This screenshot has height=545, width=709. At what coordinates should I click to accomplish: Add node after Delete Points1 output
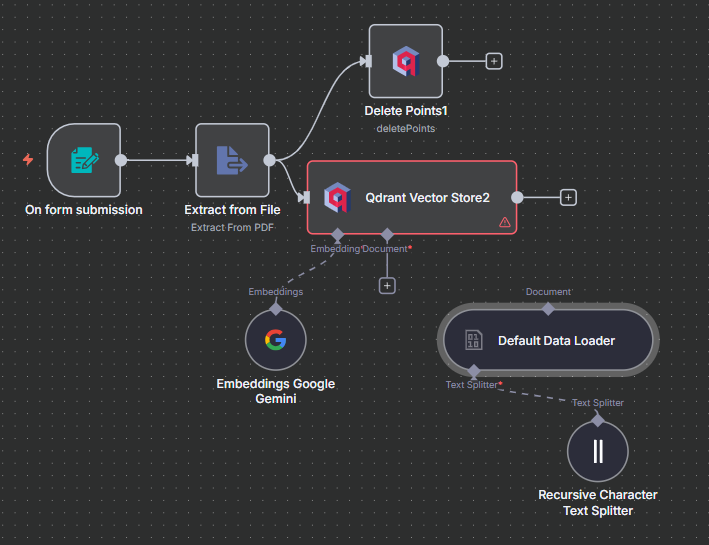pyautogui.click(x=493, y=61)
